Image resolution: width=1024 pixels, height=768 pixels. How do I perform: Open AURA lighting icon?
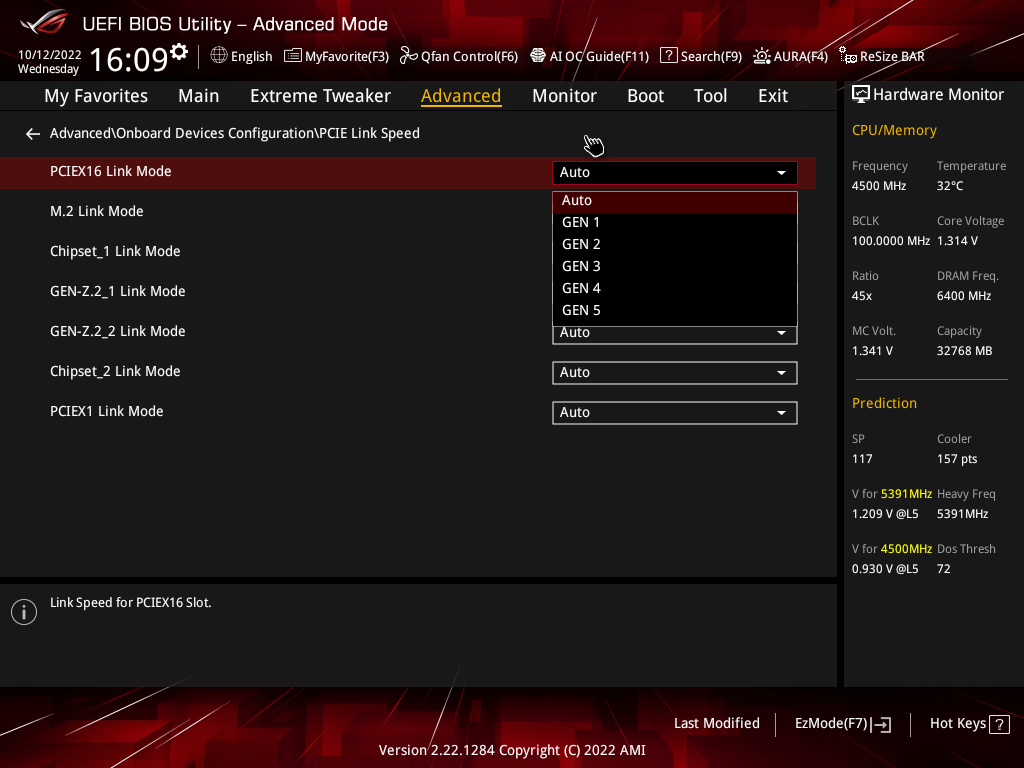pyautogui.click(x=761, y=56)
